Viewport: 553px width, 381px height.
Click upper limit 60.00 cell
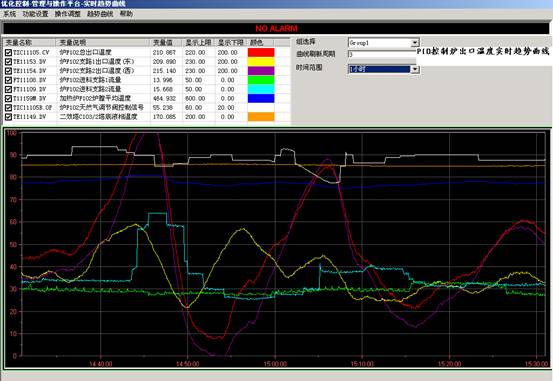(x=194, y=108)
